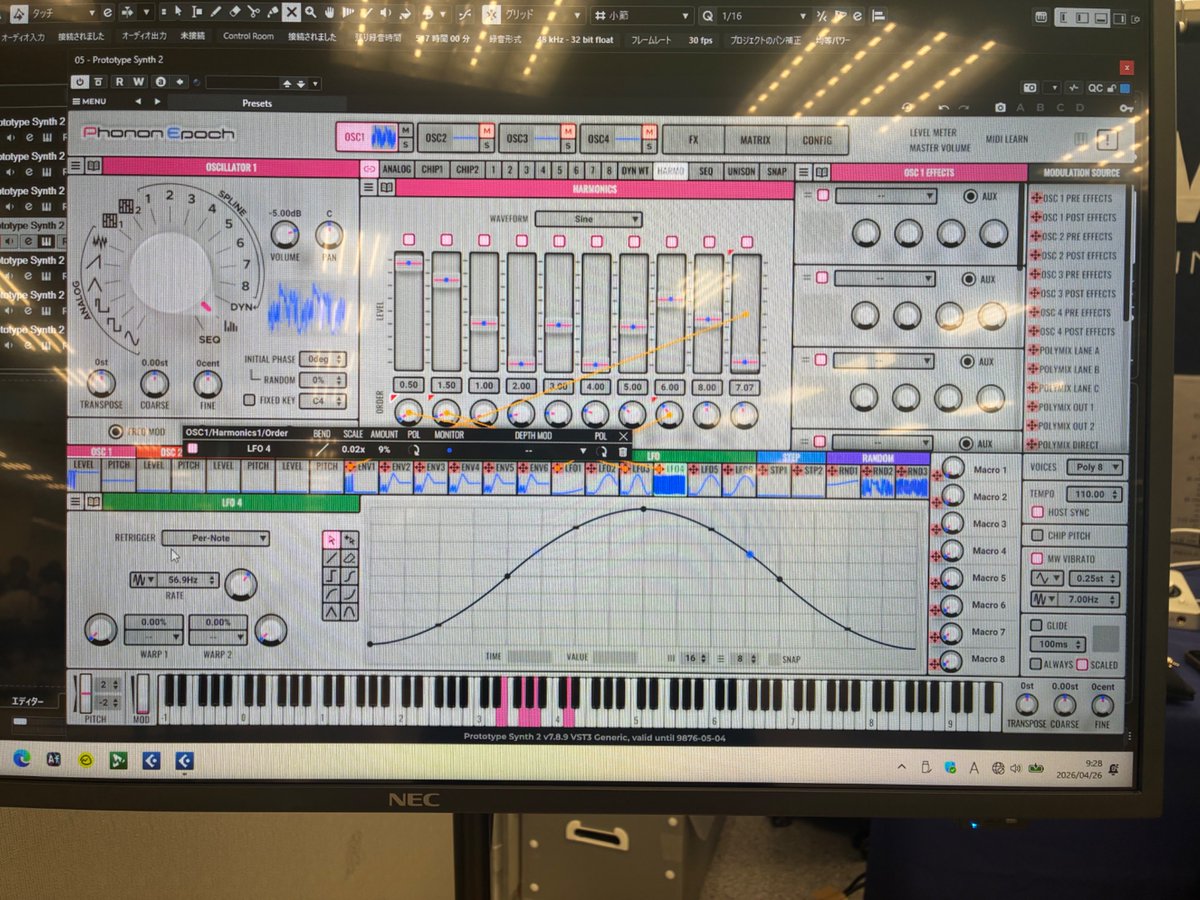The image size is (1200, 900).
Task: Open the Oscillator 1 manual book icon
Action: 92,166
